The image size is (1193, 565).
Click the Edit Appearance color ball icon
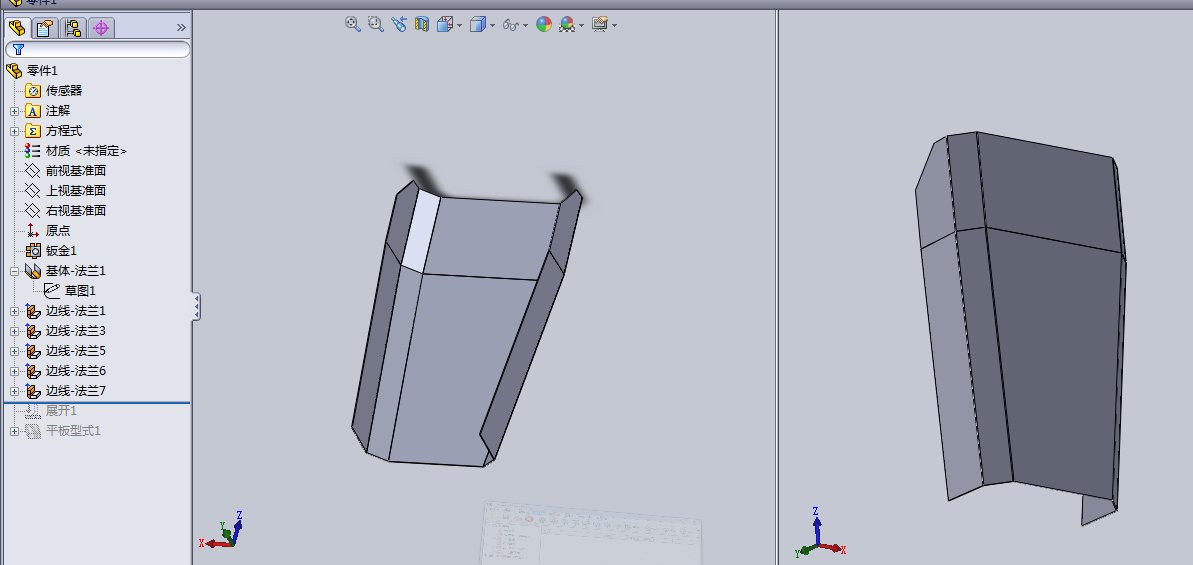pos(544,24)
